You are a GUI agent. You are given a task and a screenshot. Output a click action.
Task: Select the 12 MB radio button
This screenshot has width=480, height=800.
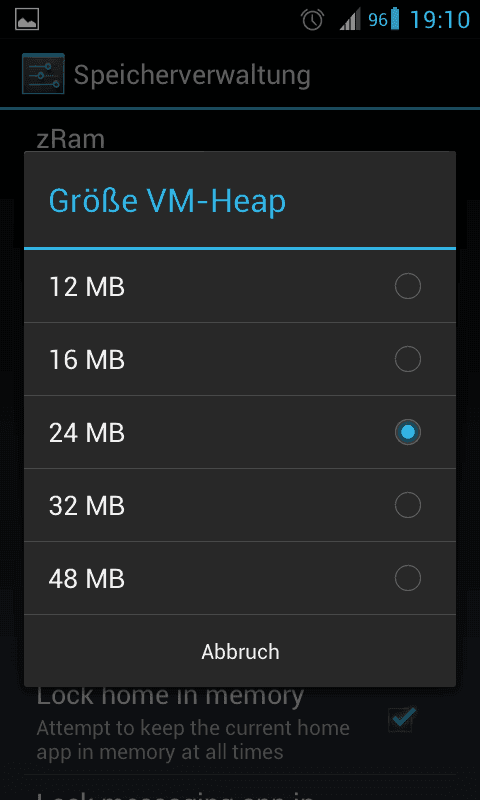(x=408, y=286)
